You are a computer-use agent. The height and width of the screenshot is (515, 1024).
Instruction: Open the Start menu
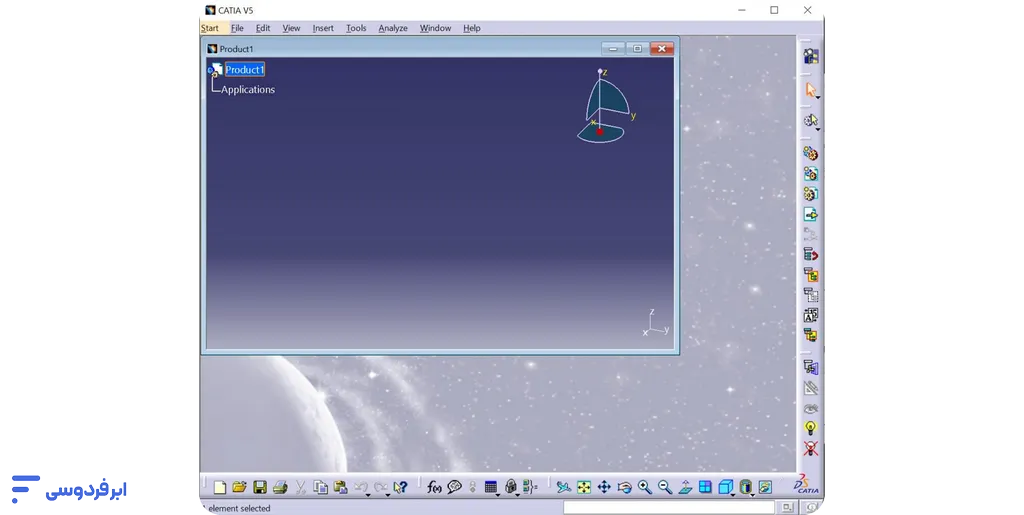[210, 28]
